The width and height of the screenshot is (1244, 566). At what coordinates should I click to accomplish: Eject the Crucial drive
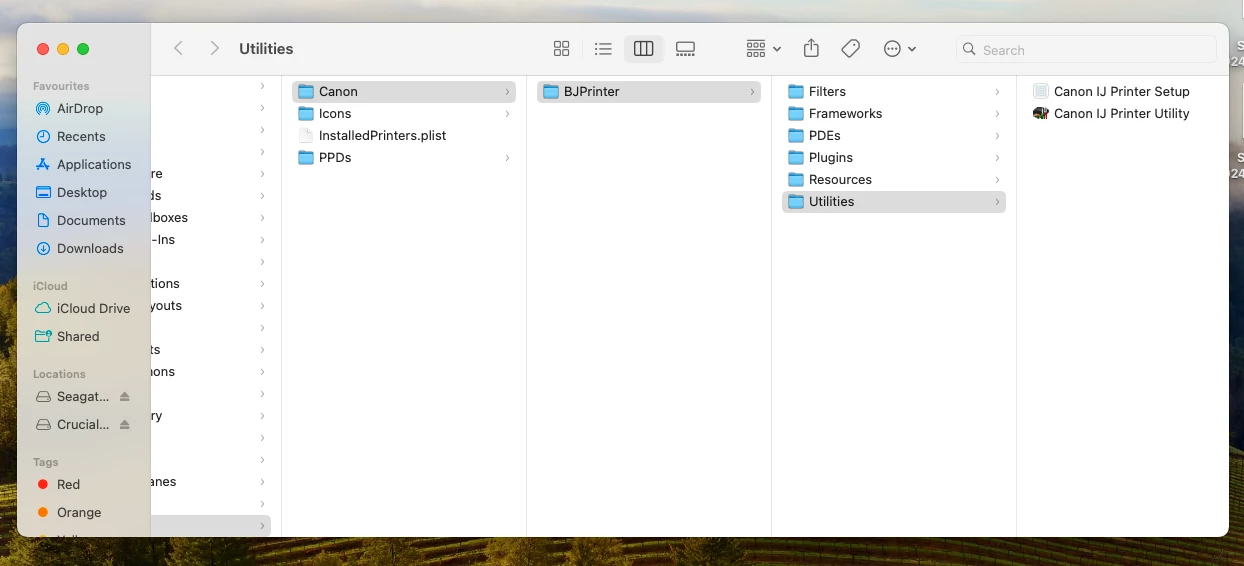point(125,425)
